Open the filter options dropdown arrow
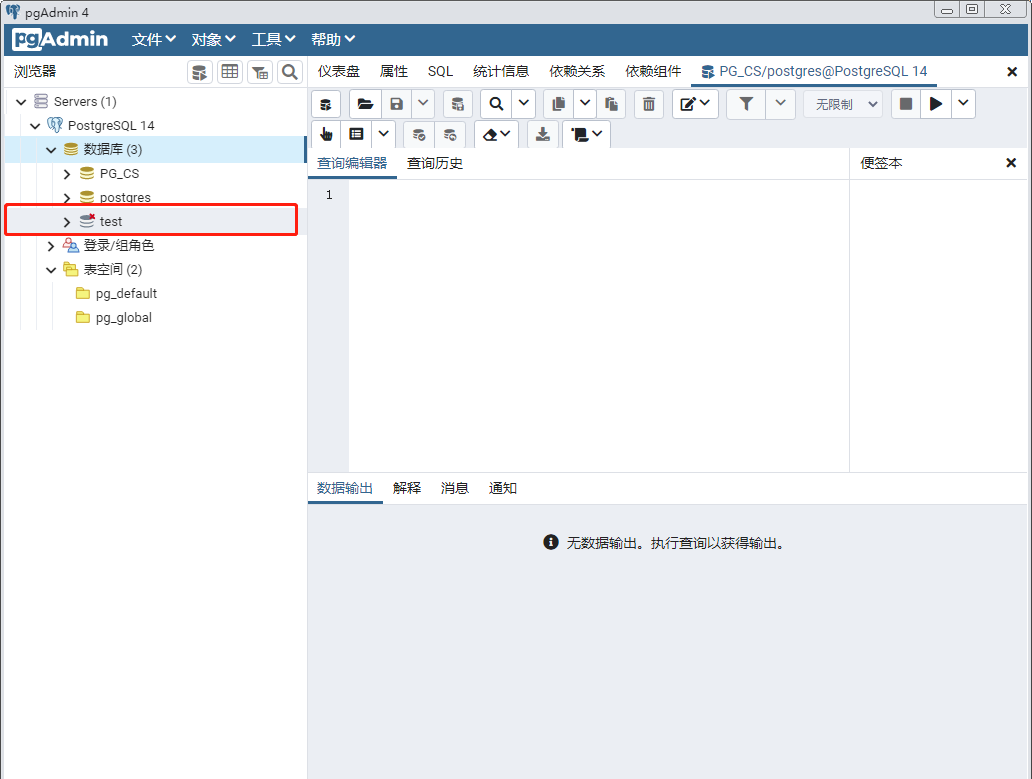Image resolution: width=1032 pixels, height=779 pixels. pyautogui.click(x=781, y=104)
